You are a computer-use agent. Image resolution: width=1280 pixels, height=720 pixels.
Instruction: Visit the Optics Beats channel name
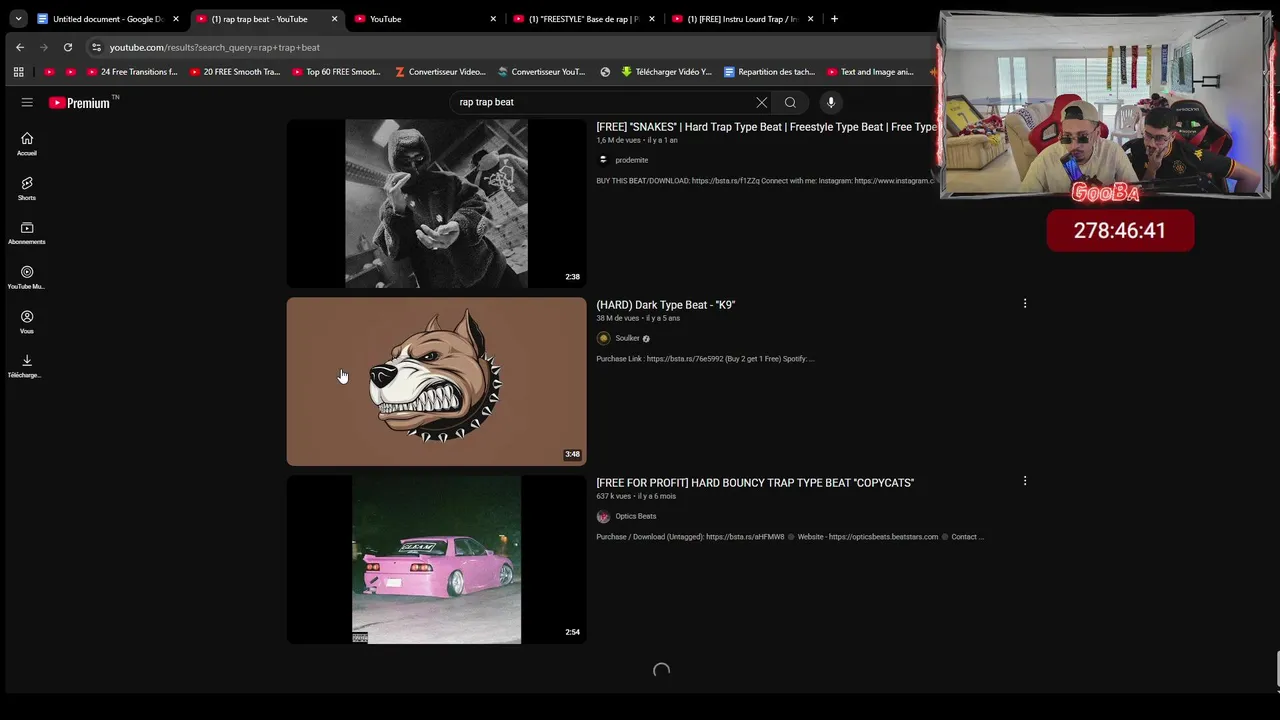click(x=636, y=516)
